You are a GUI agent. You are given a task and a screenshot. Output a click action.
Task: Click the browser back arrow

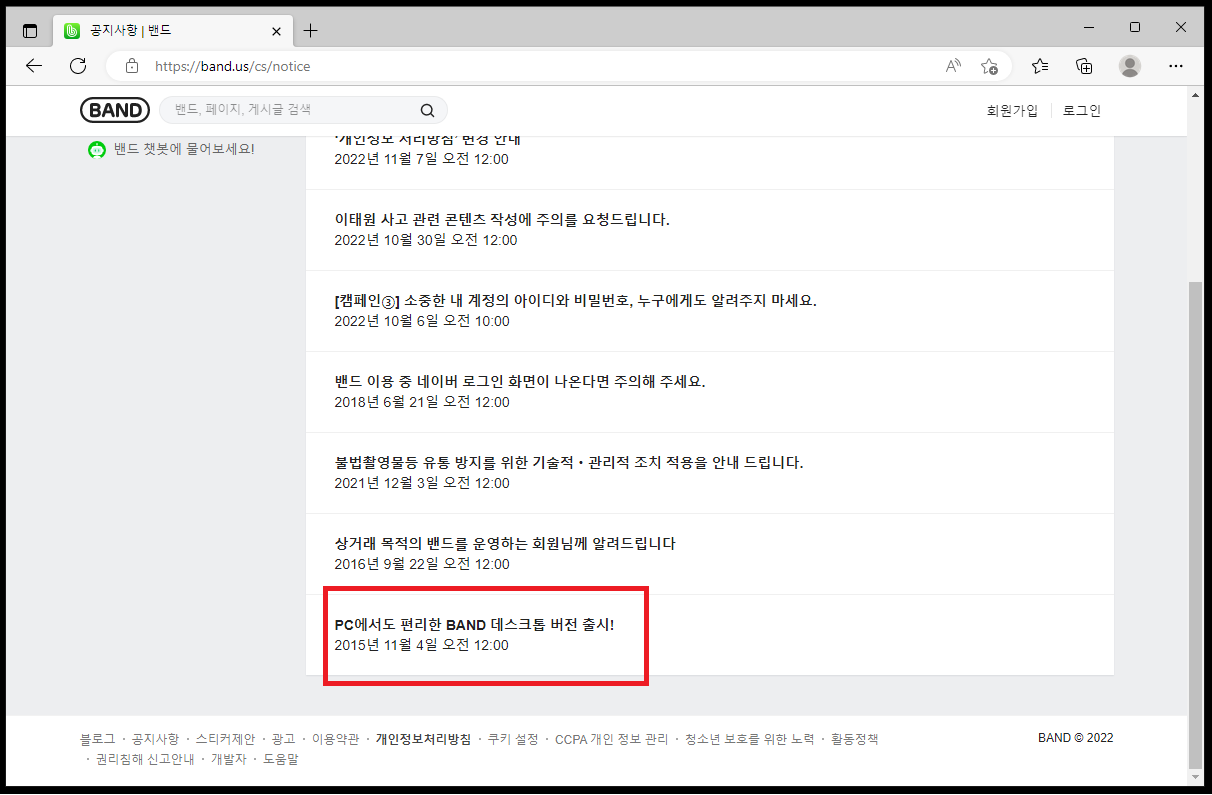[x=34, y=66]
